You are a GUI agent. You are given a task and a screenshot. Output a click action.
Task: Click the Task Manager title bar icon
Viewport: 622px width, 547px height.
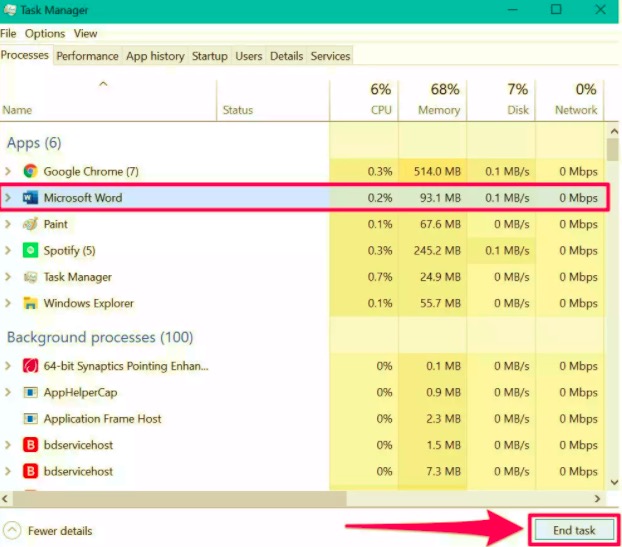click(x=10, y=10)
